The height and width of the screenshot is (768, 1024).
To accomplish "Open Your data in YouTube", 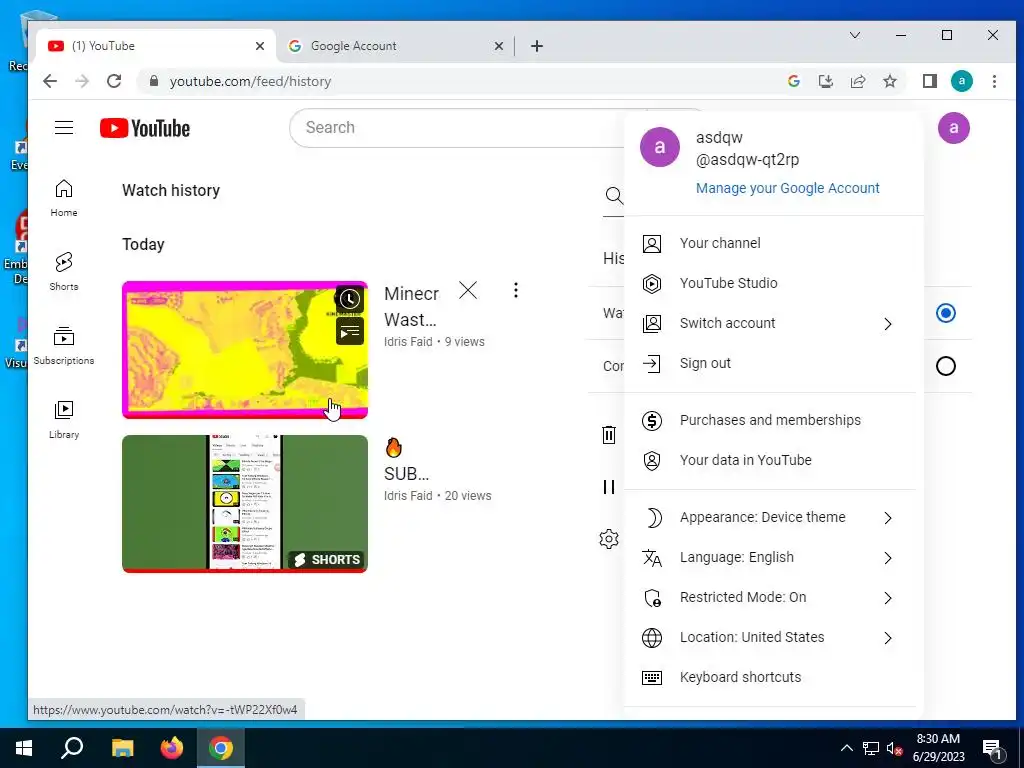I will (769, 460).
